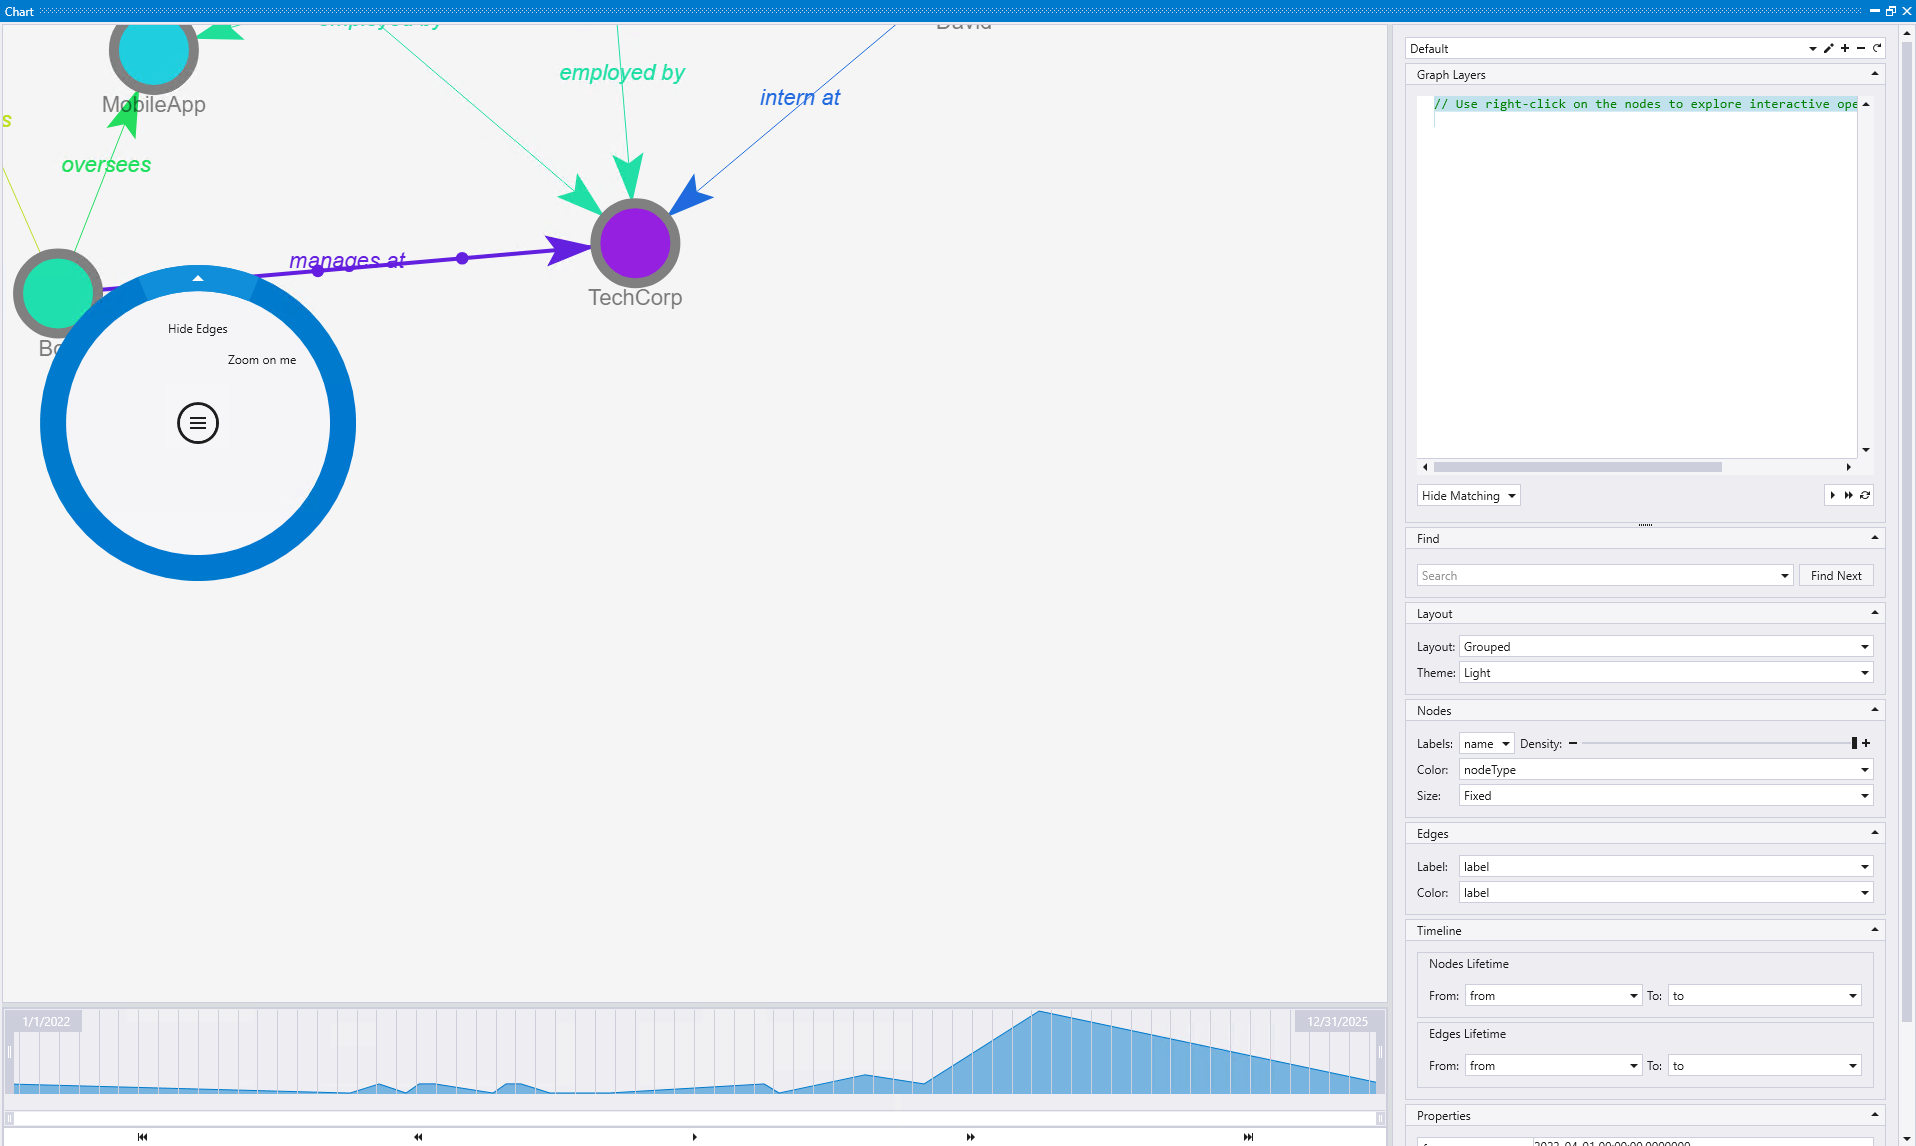Screen dimensions: 1916x1146
Task: Collapse the Graph Layers panel
Action: coord(1874,74)
